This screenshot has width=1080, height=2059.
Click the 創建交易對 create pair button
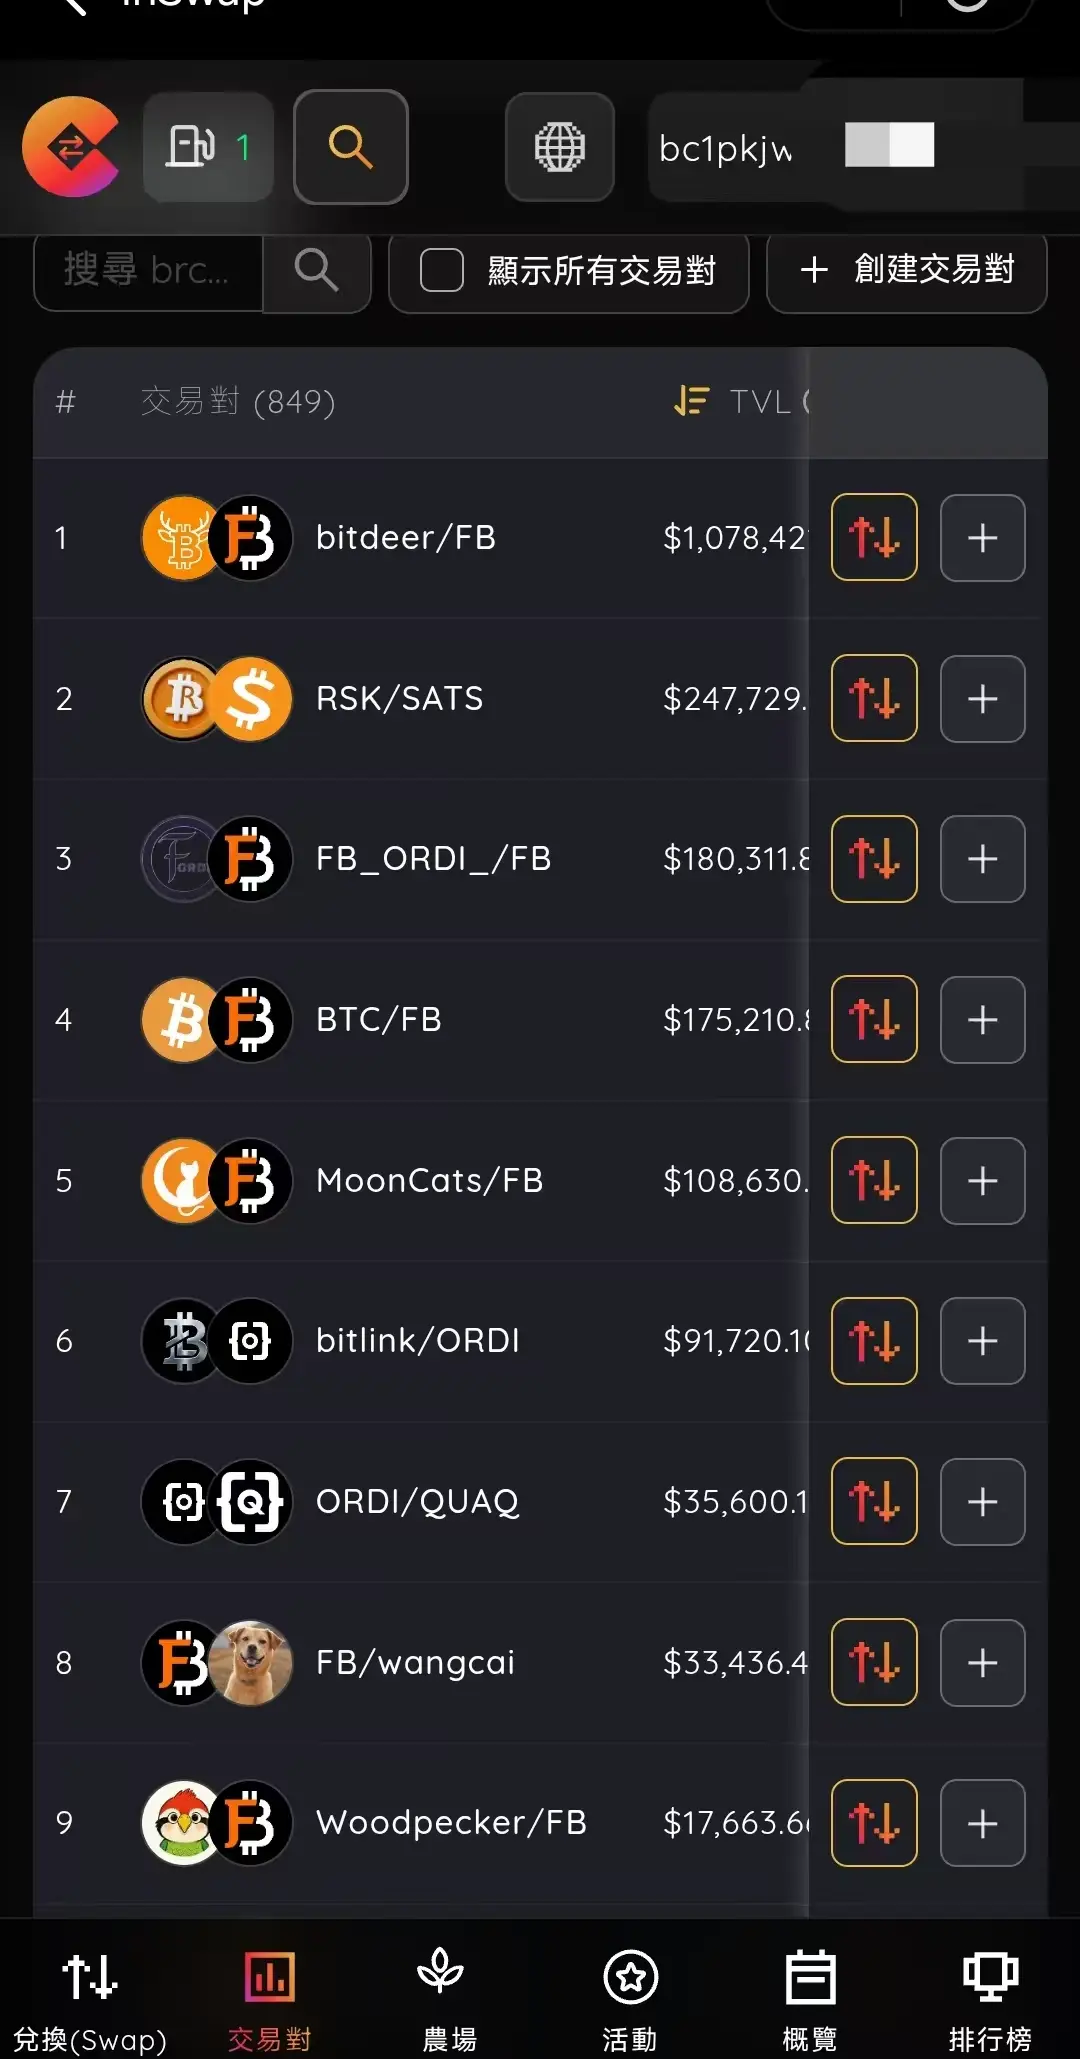[x=906, y=270]
